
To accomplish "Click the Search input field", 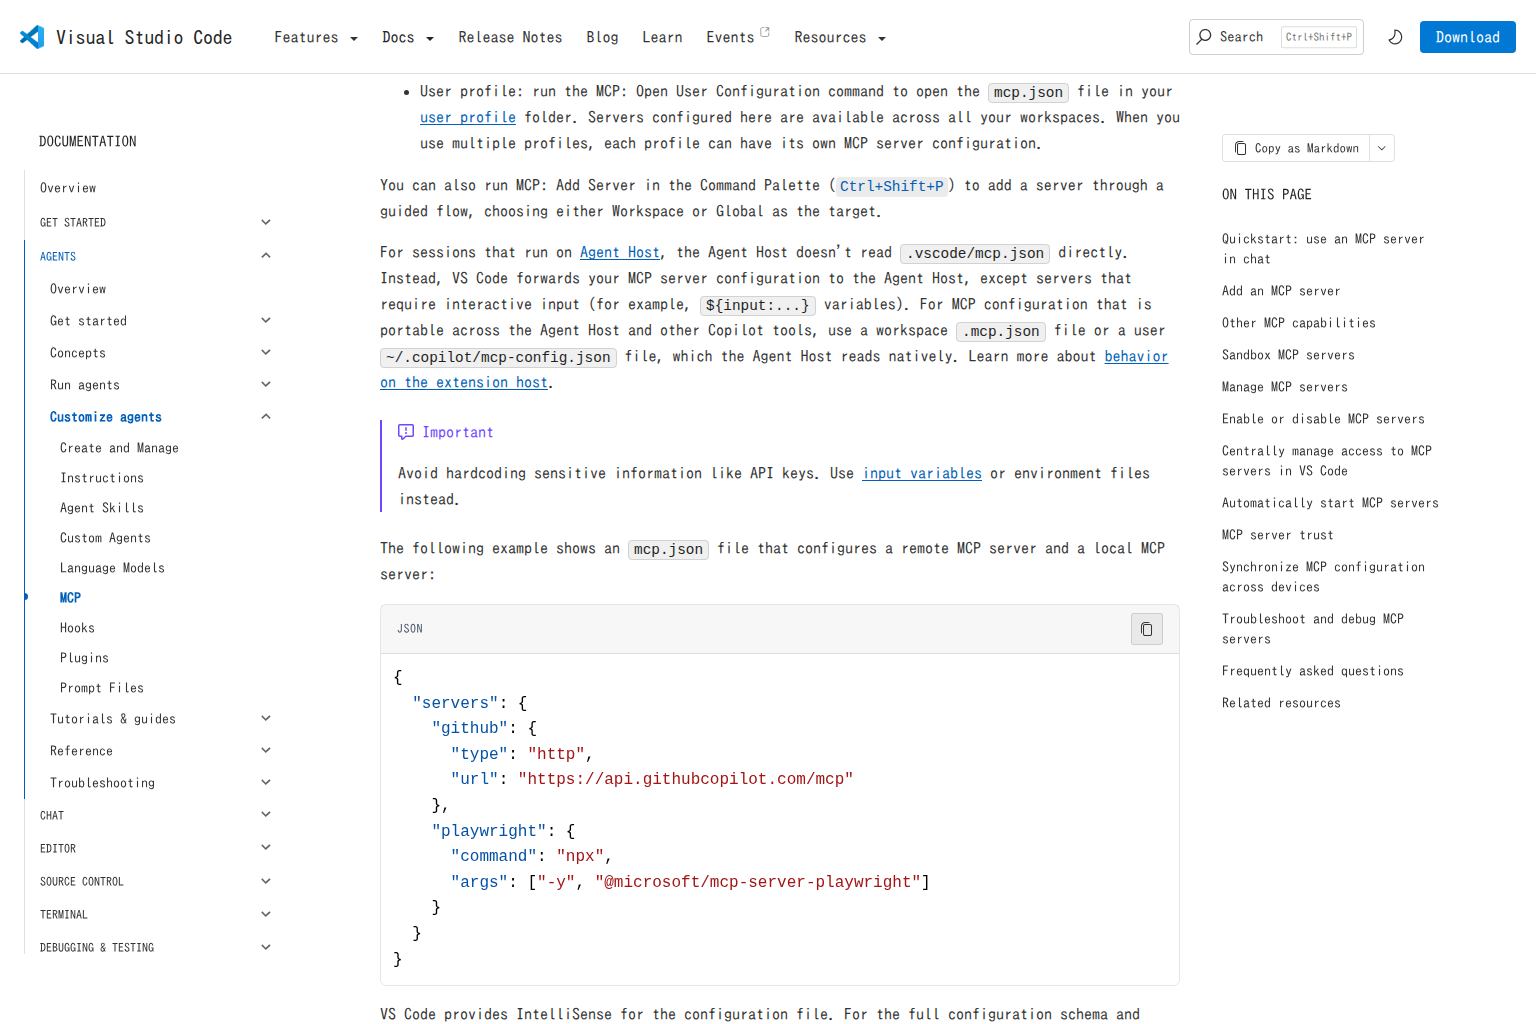I will click(x=1276, y=37).
